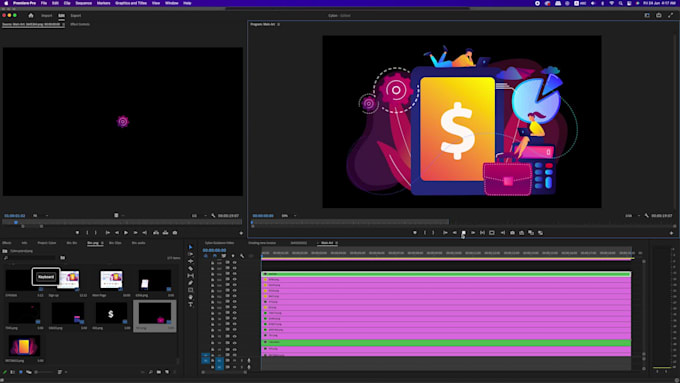This screenshot has width=680, height=383.
Task: Open timeline display settings wrench
Action: click(x=242, y=256)
